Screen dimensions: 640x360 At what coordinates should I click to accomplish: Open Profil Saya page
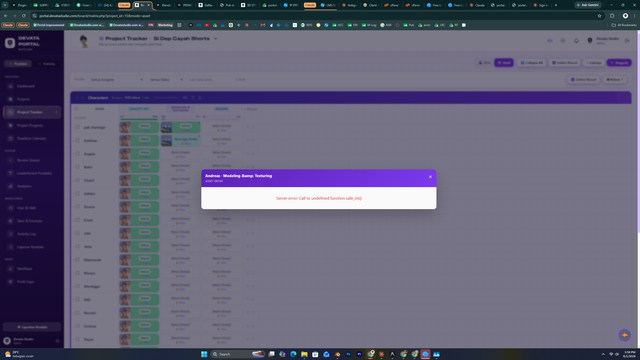coord(32,282)
